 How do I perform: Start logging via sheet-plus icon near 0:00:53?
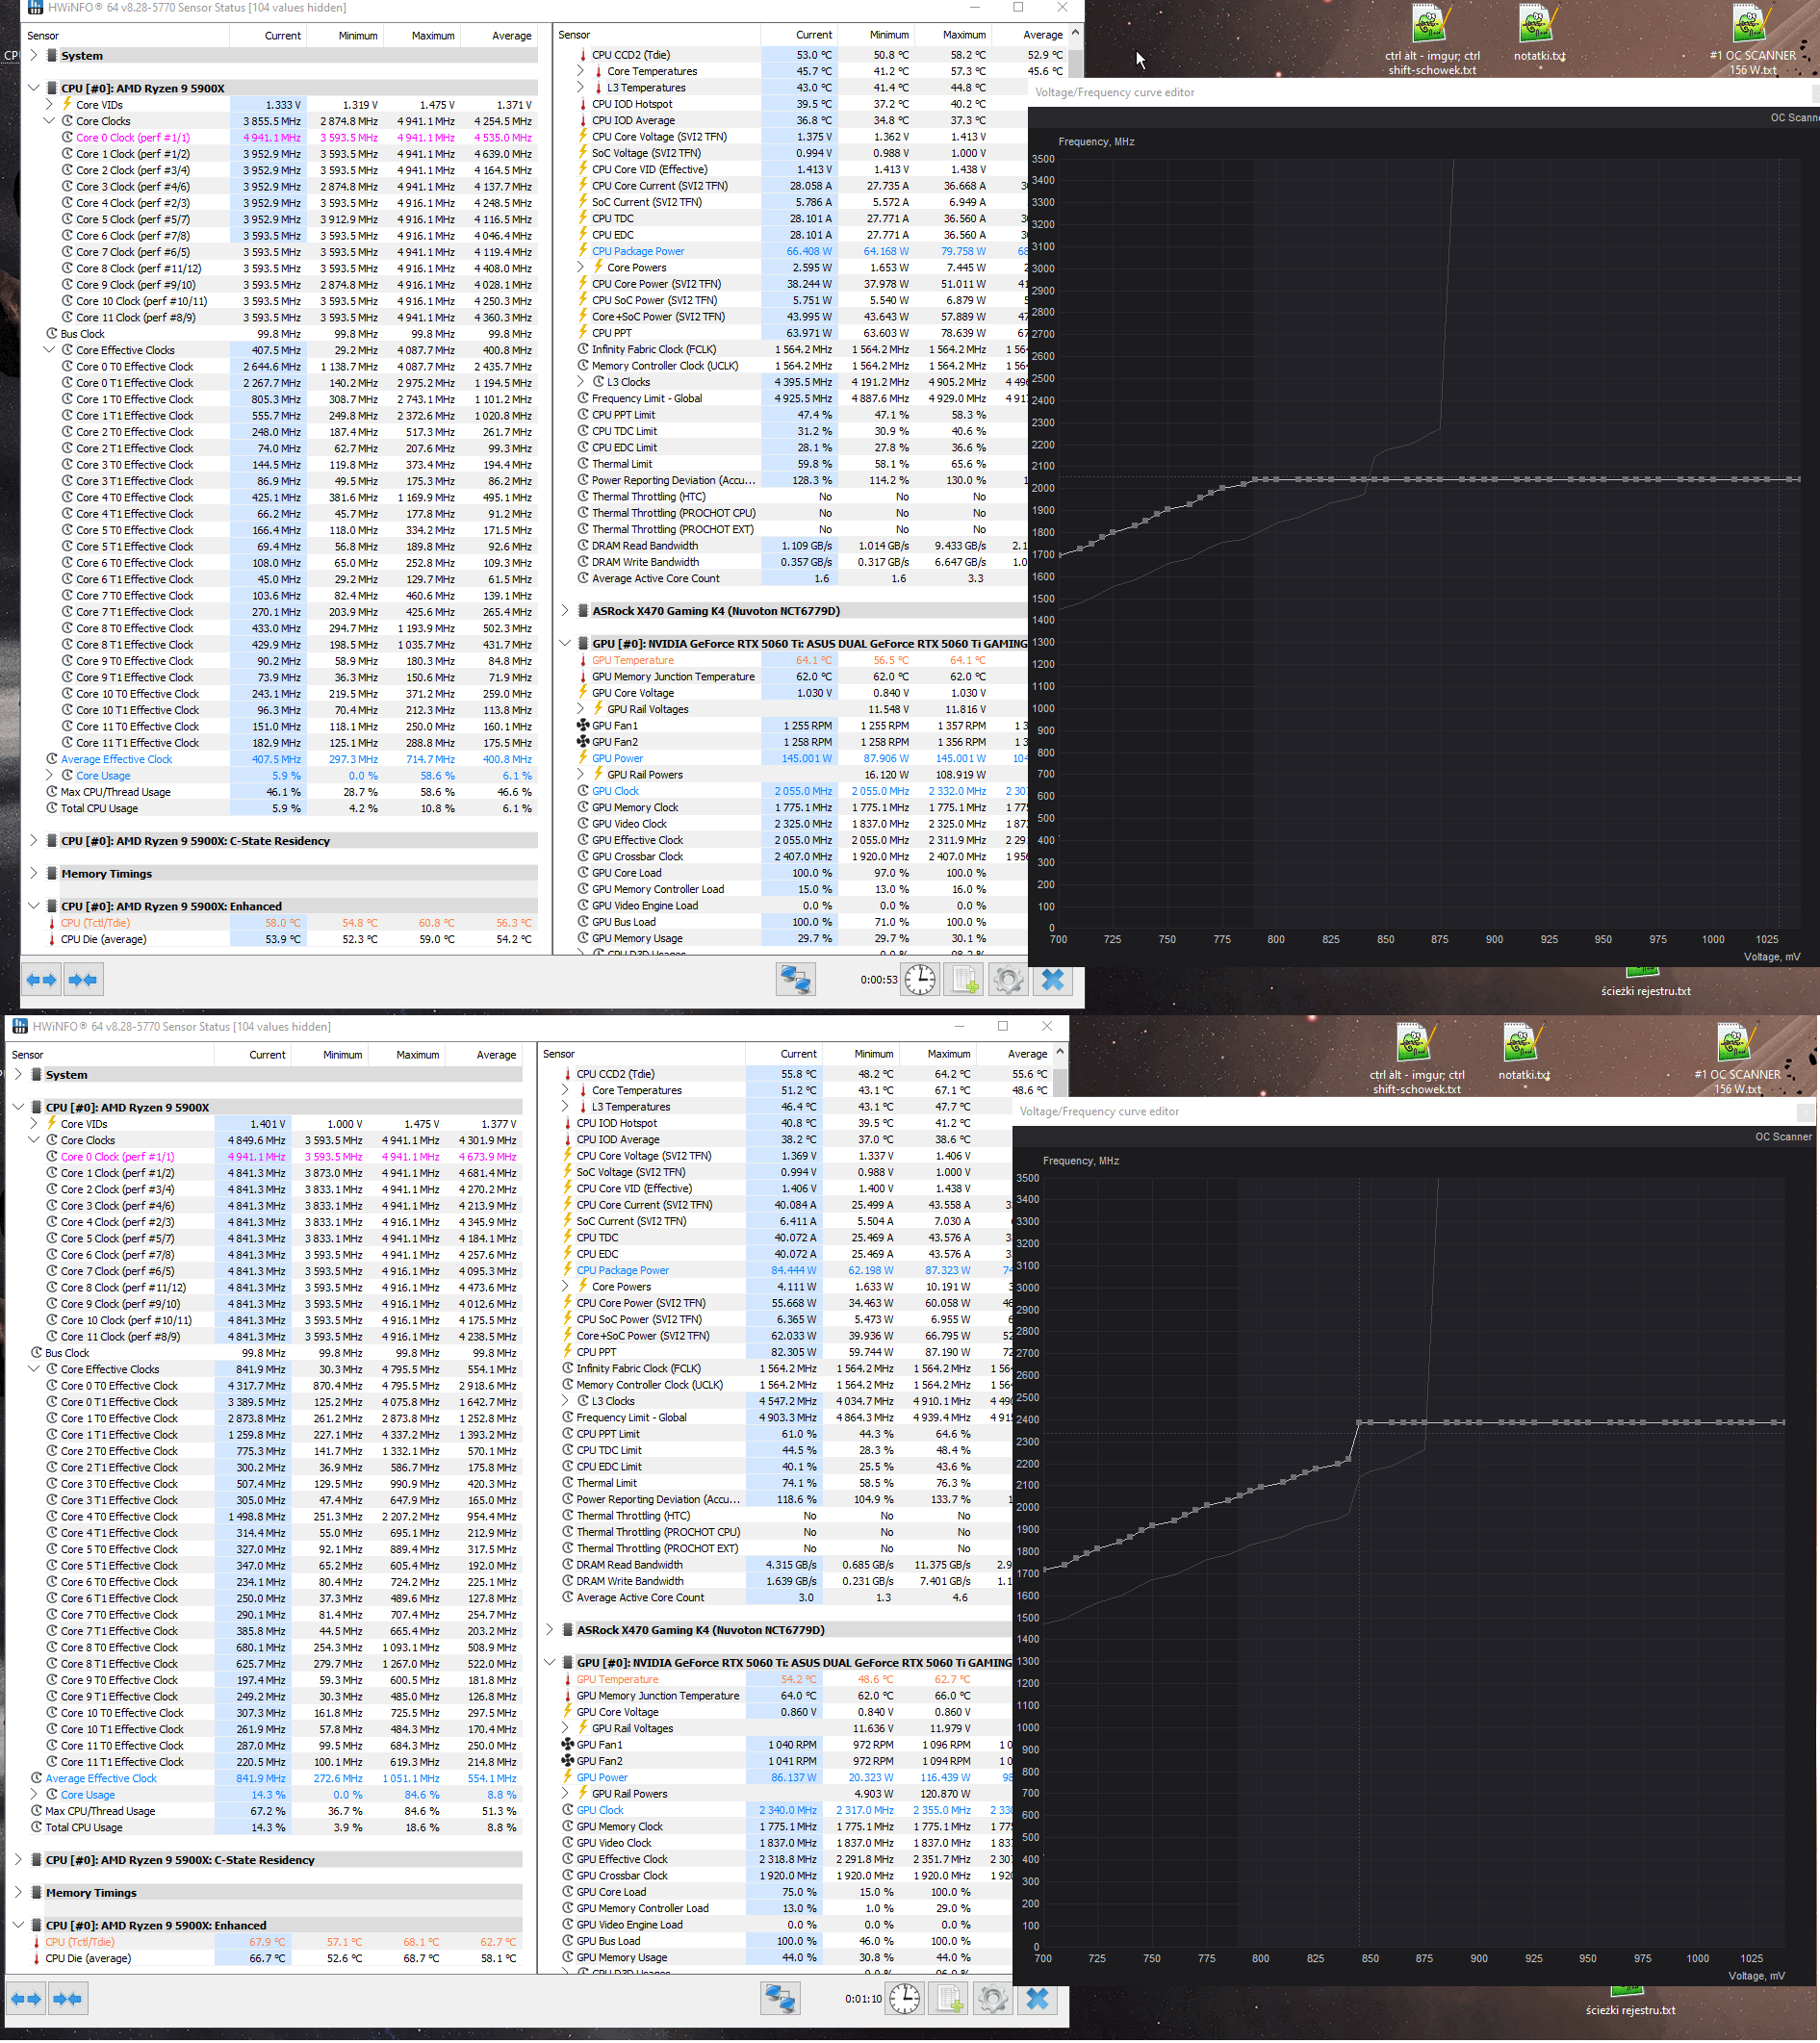tap(964, 980)
